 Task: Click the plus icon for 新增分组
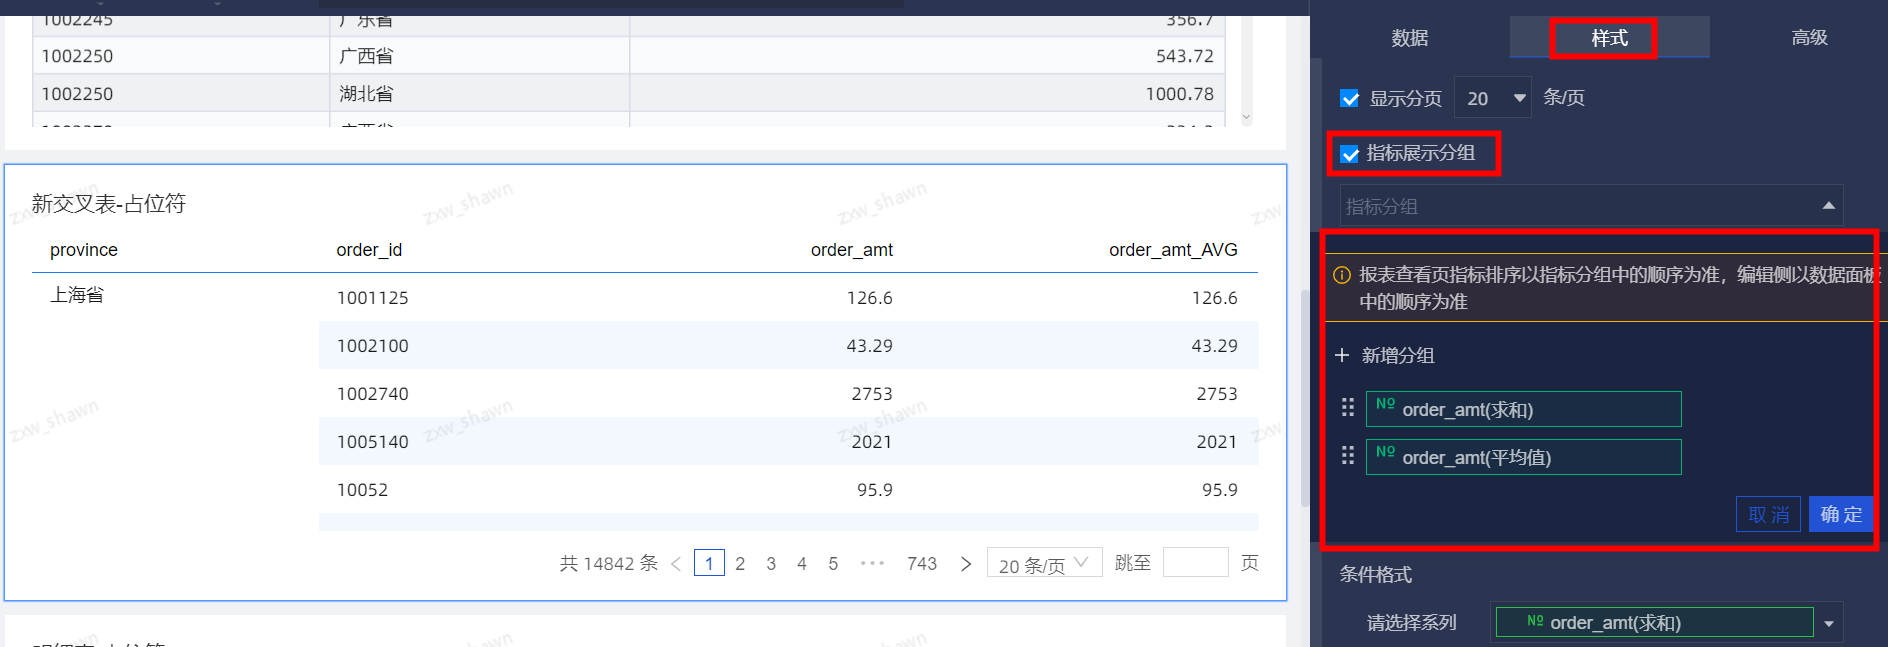click(1342, 355)
